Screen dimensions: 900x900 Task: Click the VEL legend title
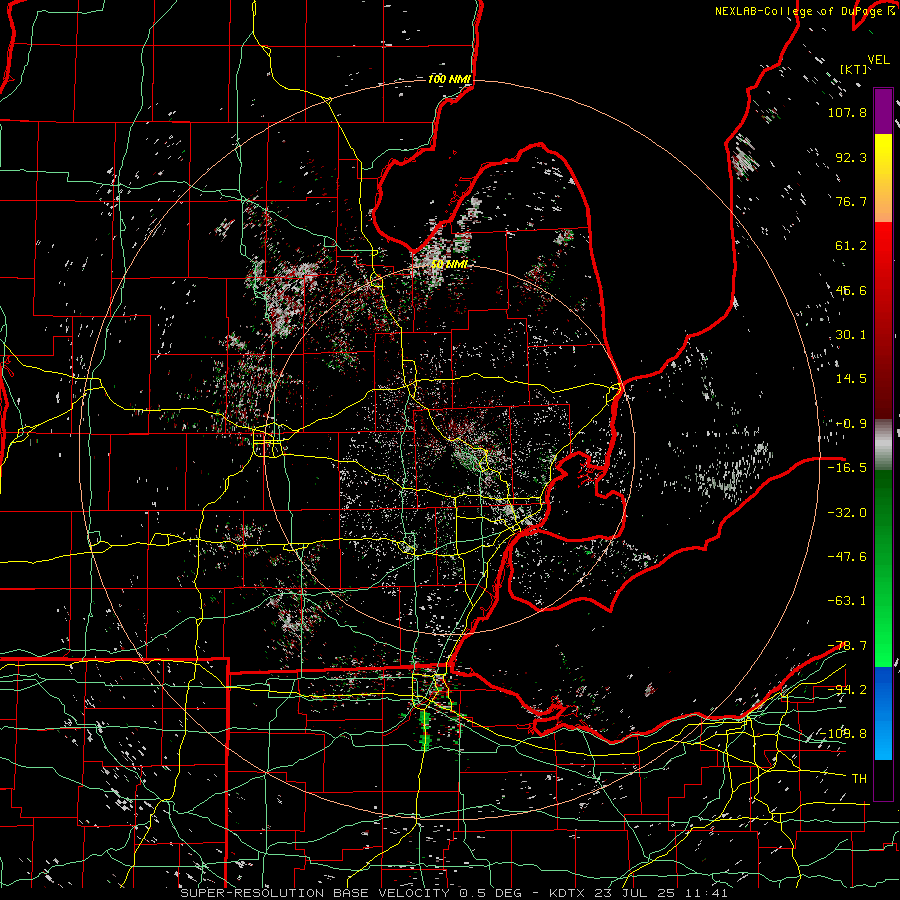click(878, 60)
